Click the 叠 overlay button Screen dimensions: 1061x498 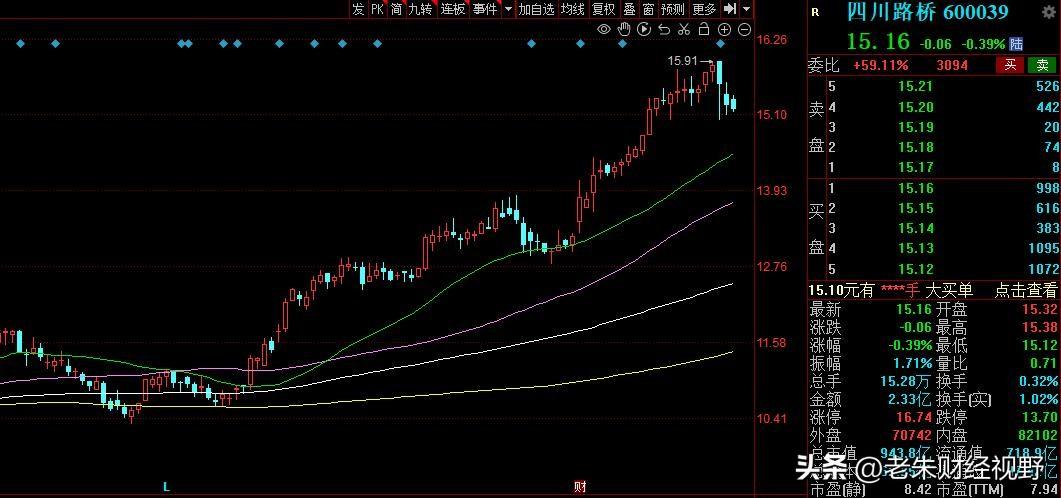pos(629,9)
